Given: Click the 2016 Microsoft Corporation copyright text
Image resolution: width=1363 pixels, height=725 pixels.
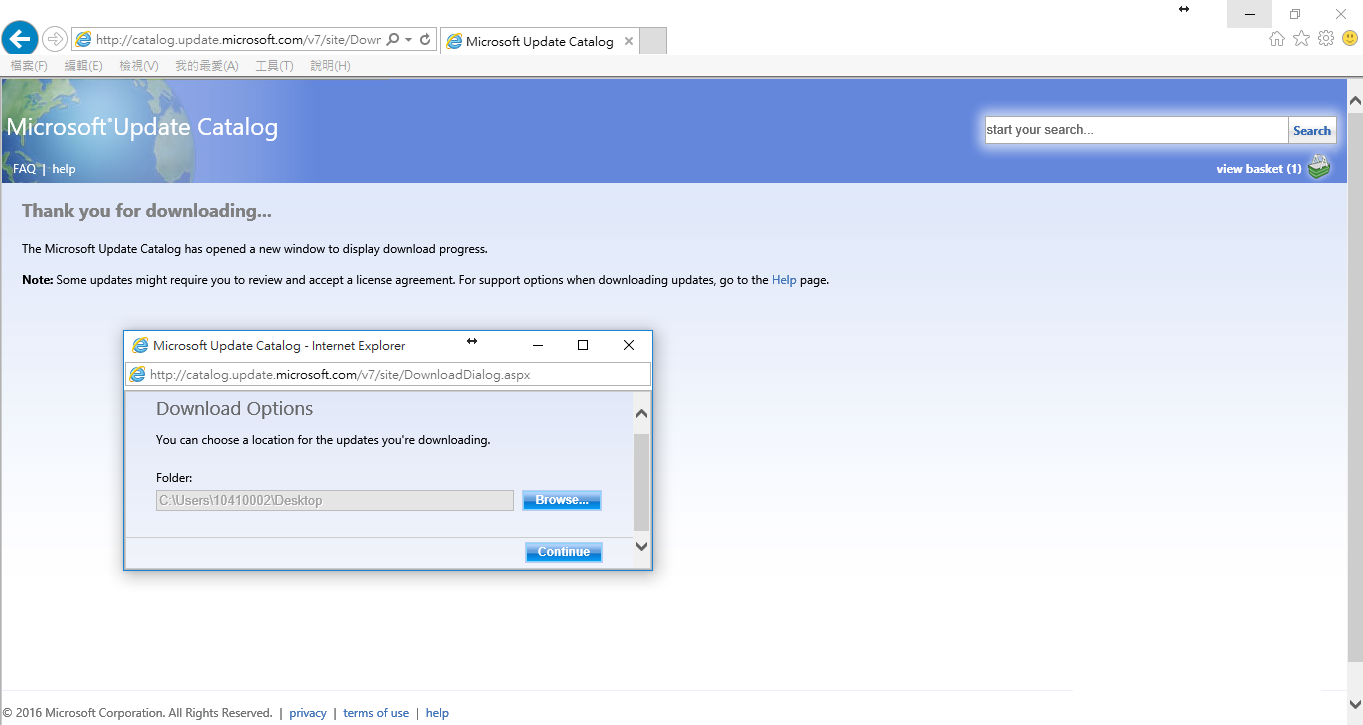Looking at the screenshot, I should pos(137,713).
